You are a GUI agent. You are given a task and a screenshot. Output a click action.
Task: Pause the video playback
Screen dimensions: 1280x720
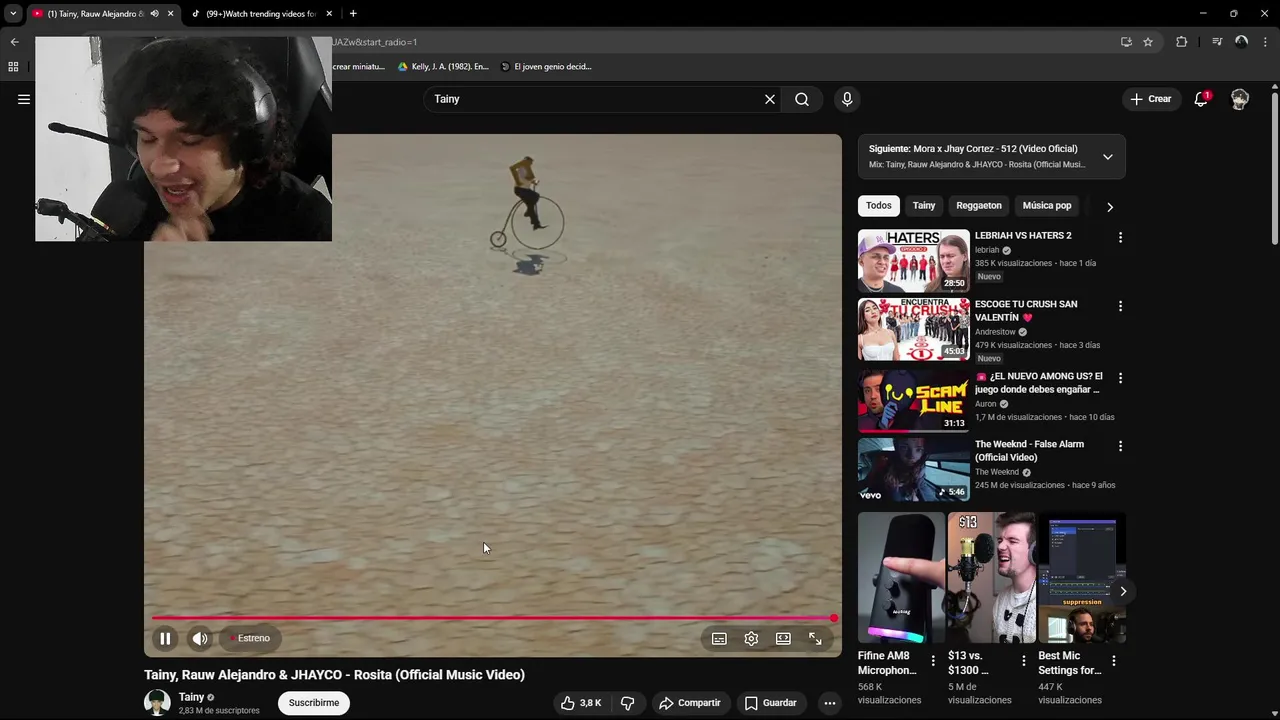click(165, 638)
